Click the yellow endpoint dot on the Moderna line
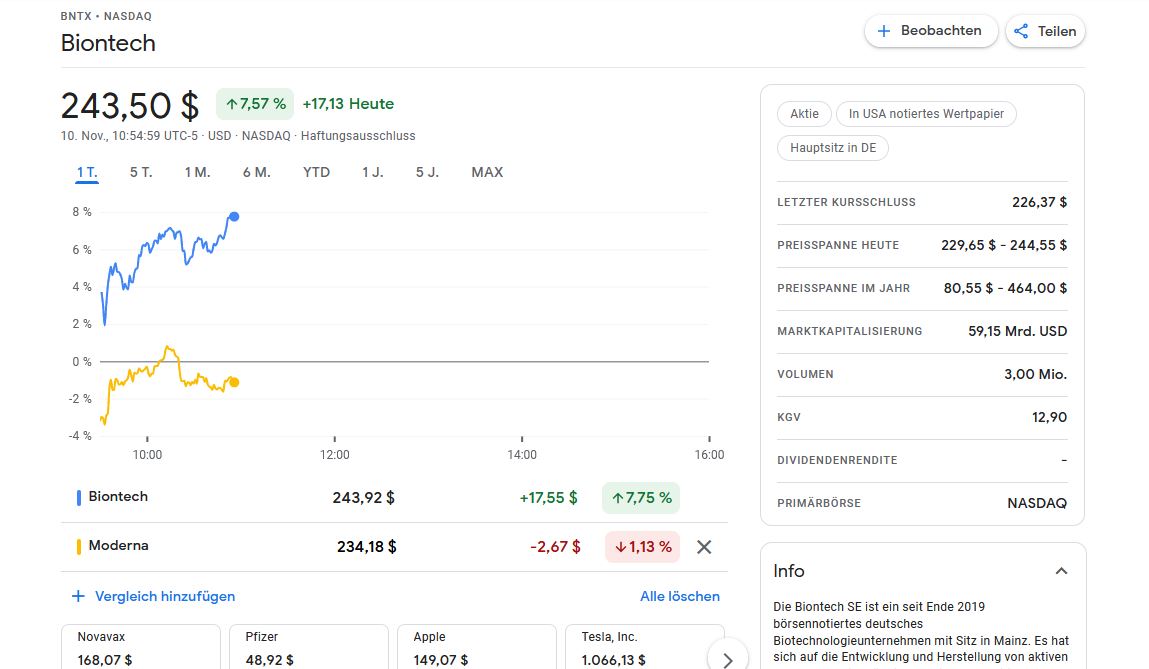Viewport: 1149px width, 669px height. [234, 382]
